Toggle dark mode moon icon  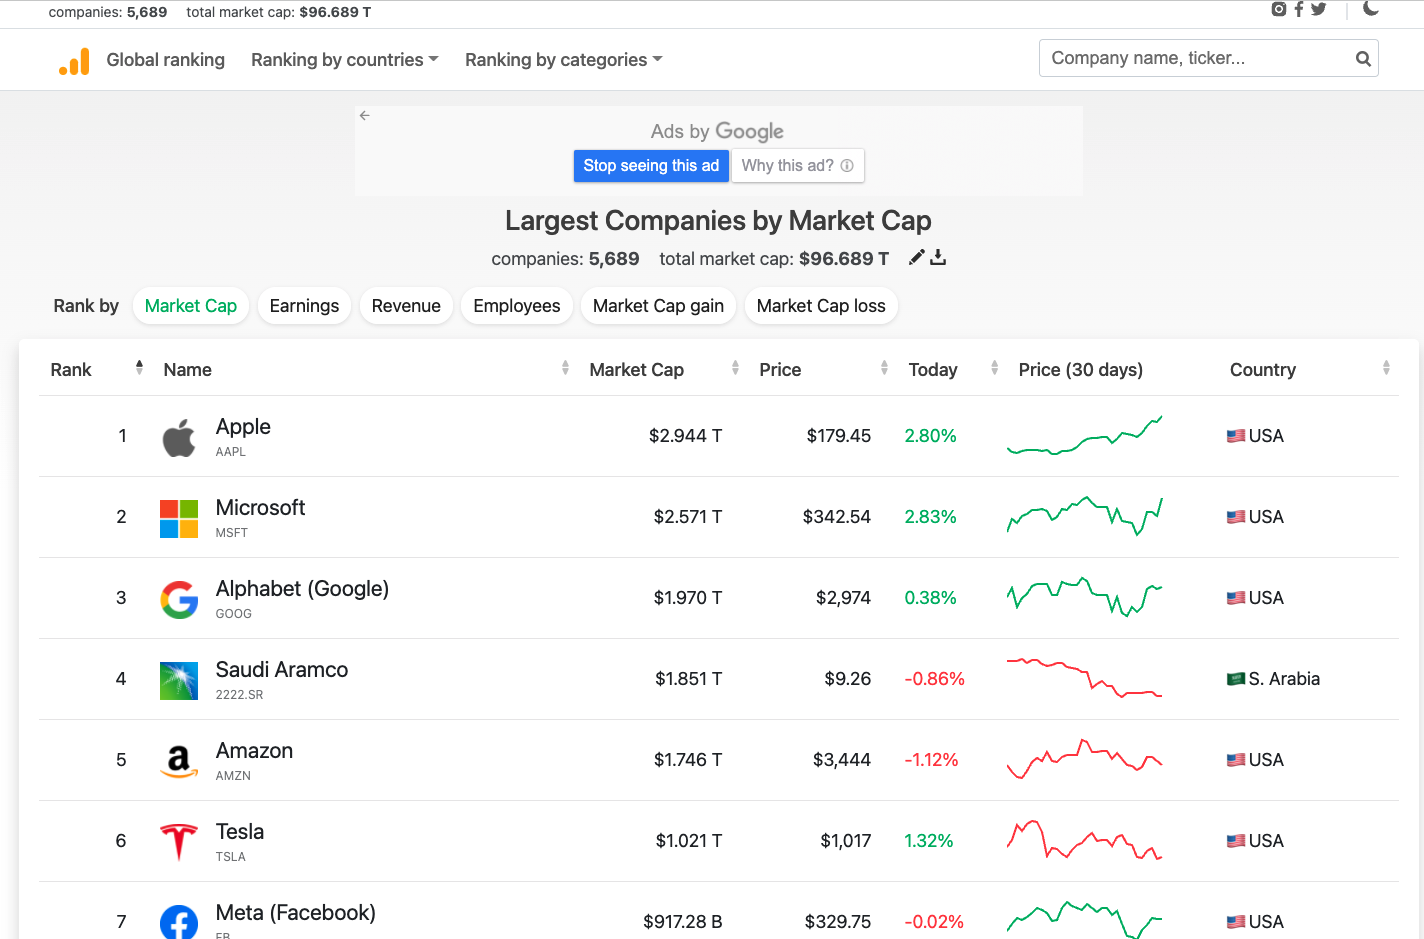[x=1371, y=8]
